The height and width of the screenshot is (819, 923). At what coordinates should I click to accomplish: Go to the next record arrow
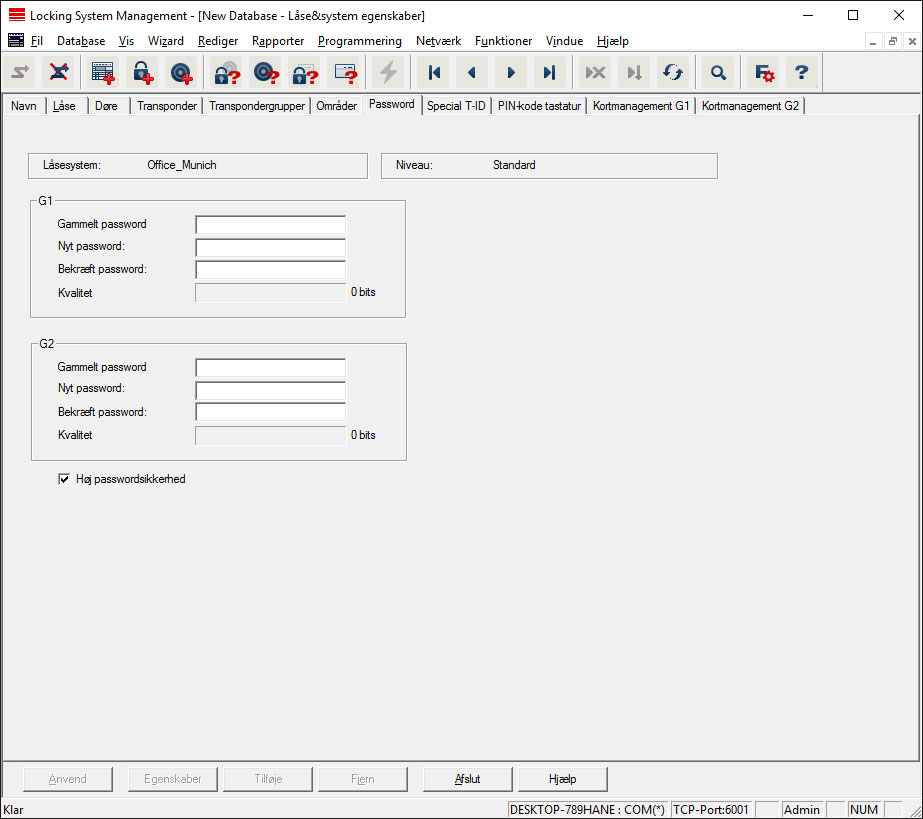pyautogui.click(x=511, y=72)
